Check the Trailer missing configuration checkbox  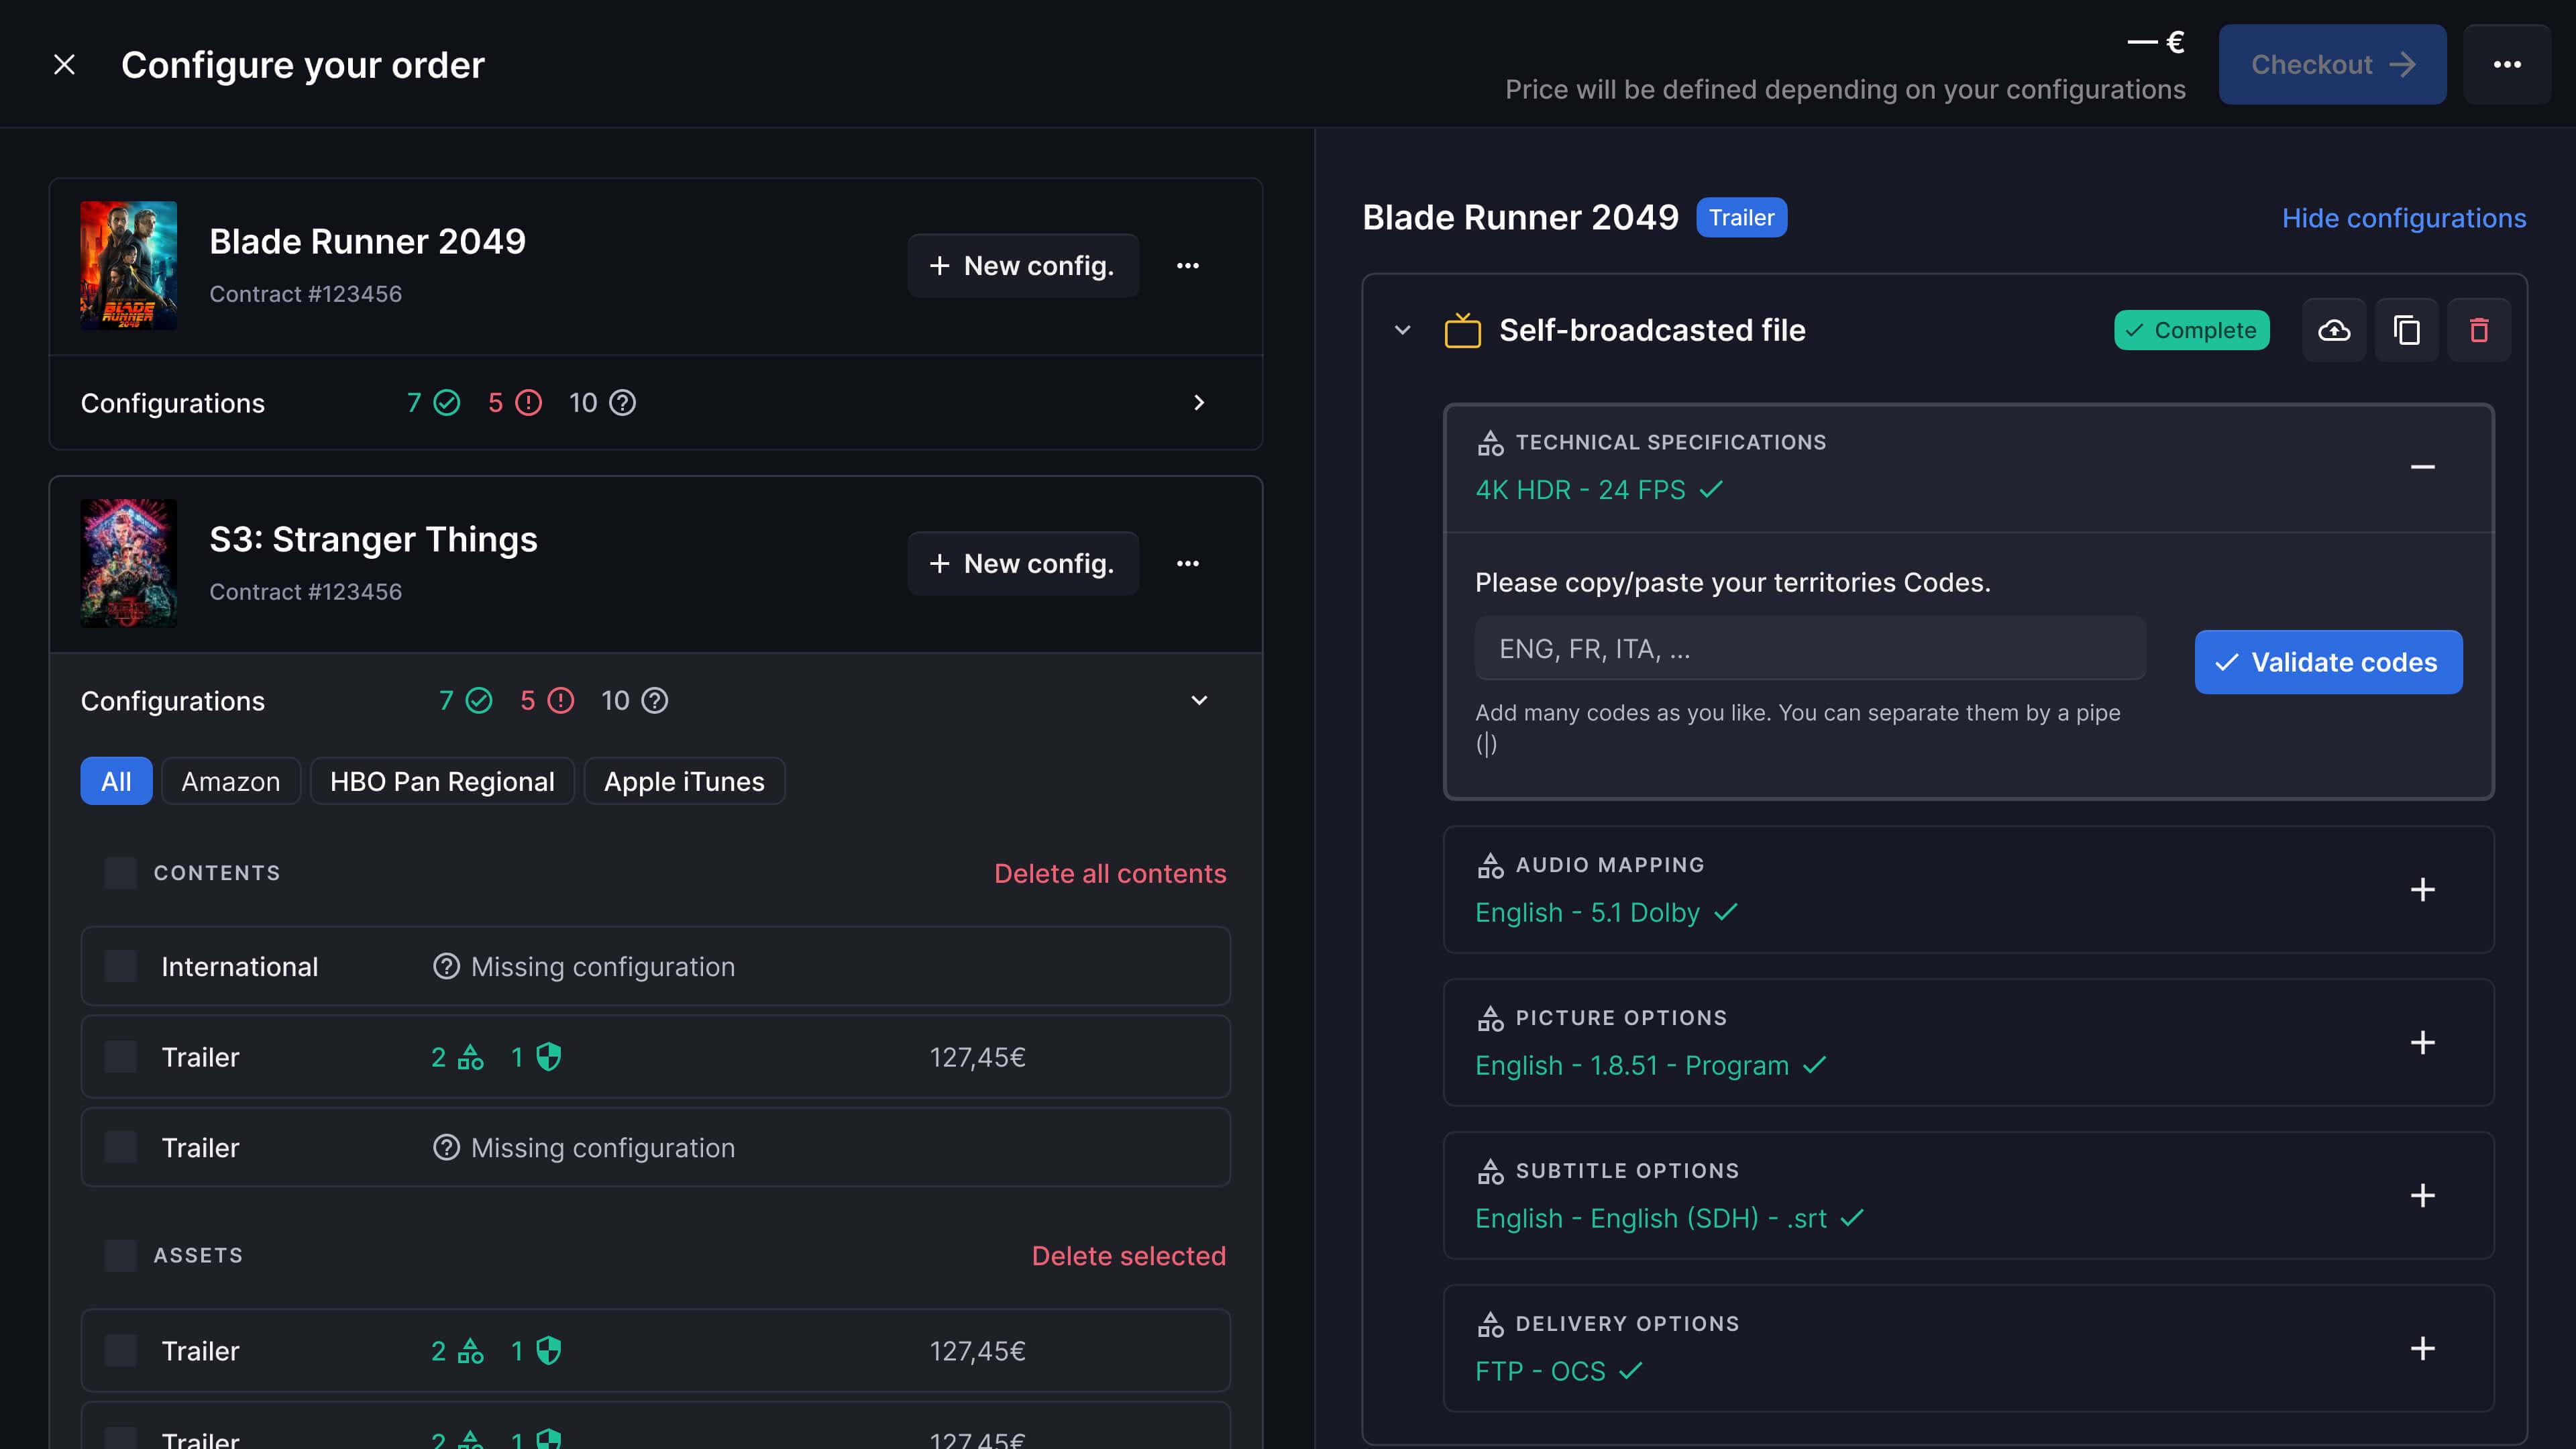pyautogui.click(x=120, y=1147)
